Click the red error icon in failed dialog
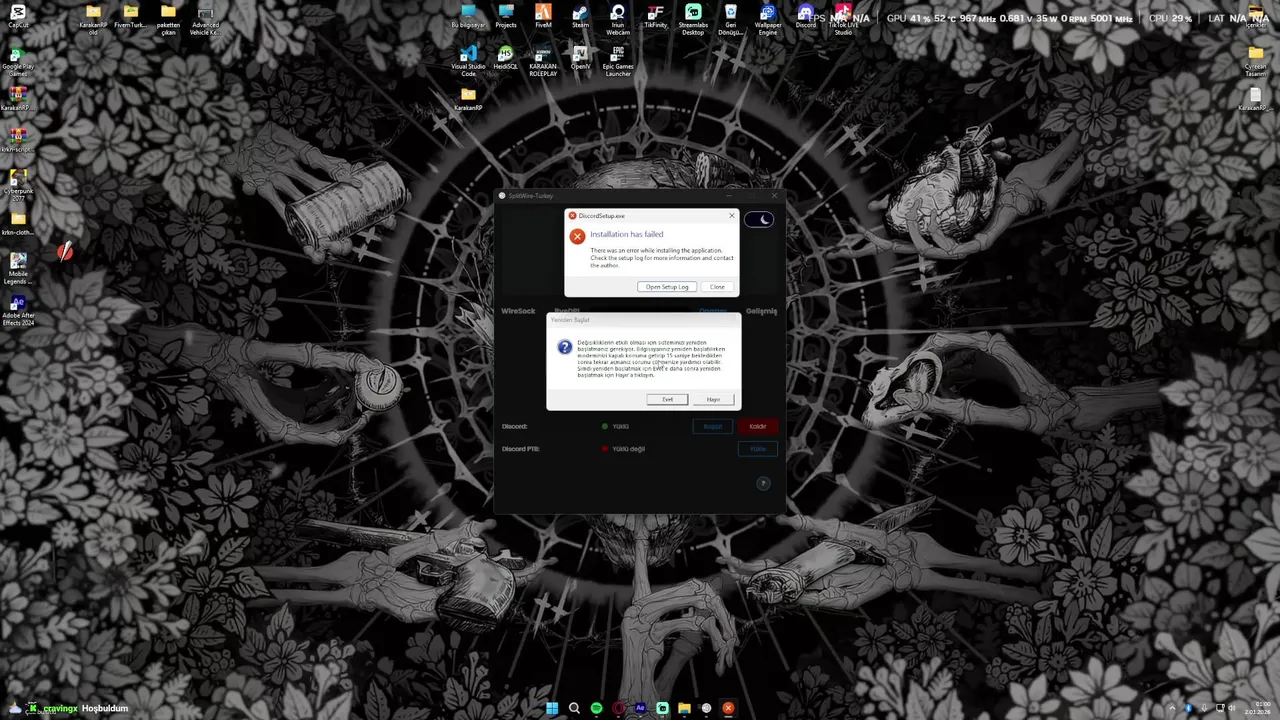The width and height of the screenshot is (1280, 720). [577, 237]
